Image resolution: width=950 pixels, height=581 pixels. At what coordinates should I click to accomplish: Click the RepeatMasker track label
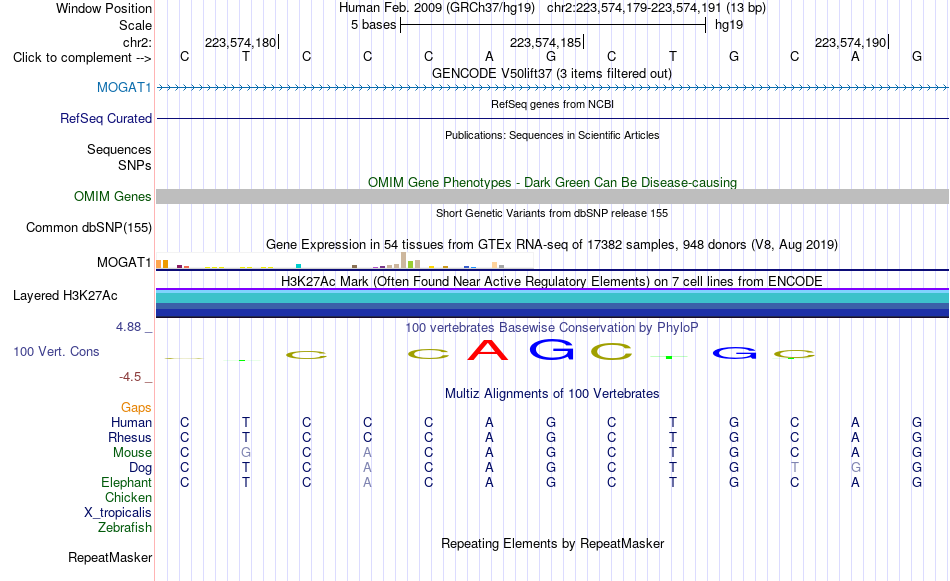(110, 557)
